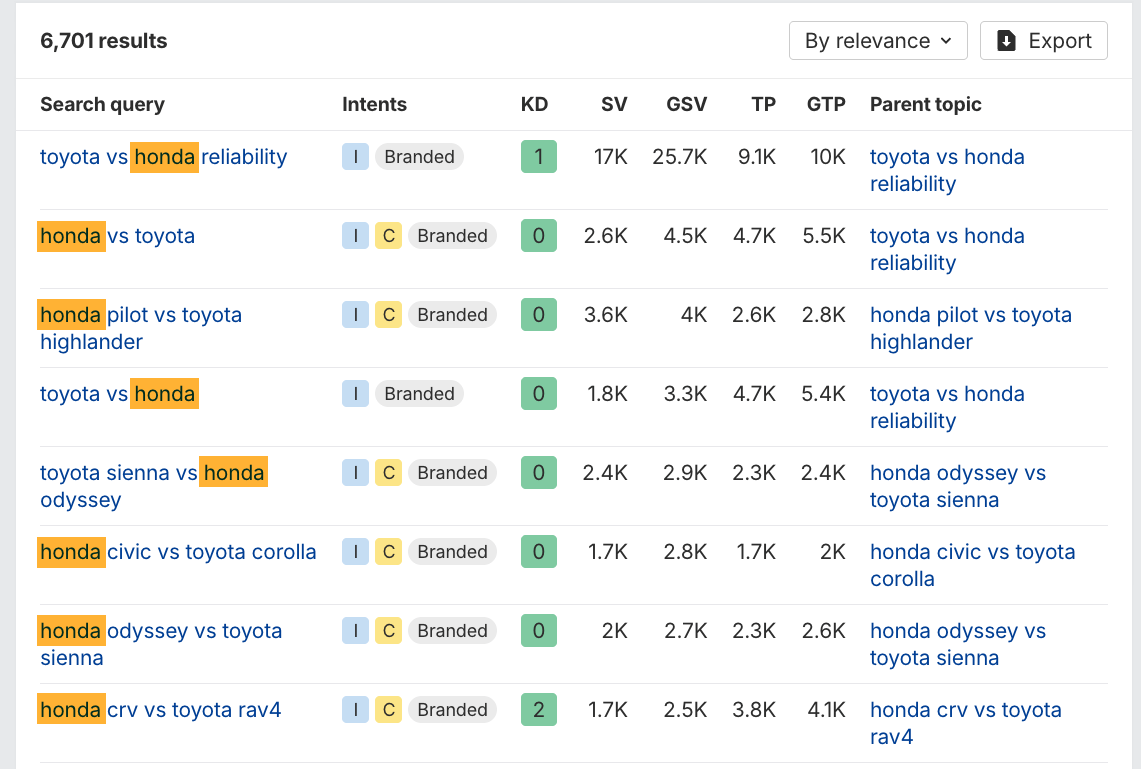Click the Export button
The width and height of the screenshot is (1141, 769).
coord(1043,40)
